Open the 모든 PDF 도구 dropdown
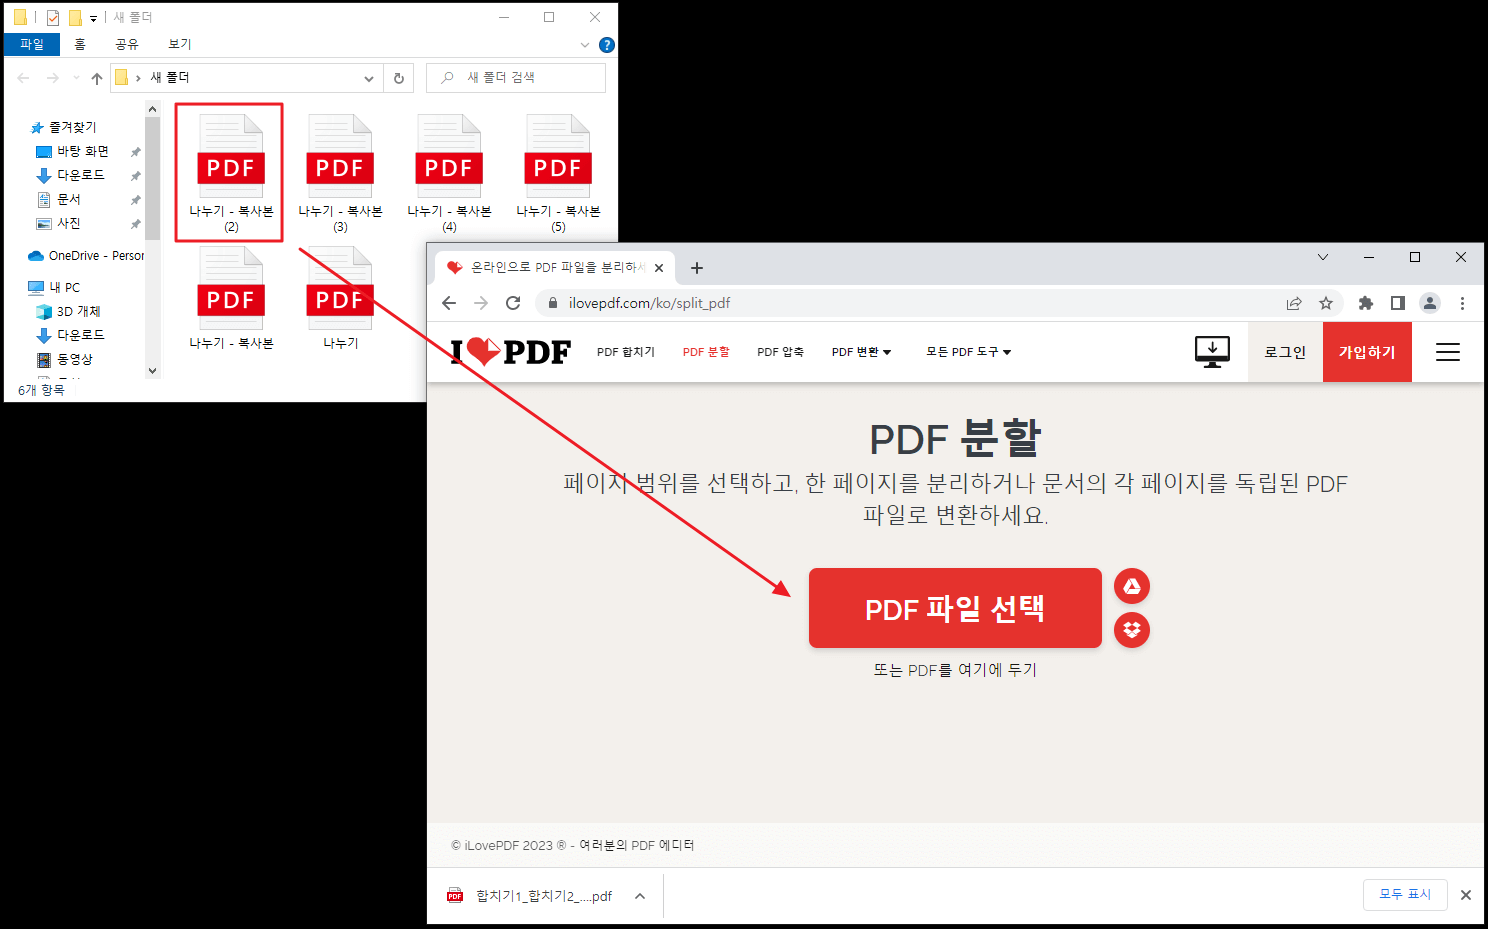The image size is (1488, 929). pyautogui.click(x=966, y=351)
